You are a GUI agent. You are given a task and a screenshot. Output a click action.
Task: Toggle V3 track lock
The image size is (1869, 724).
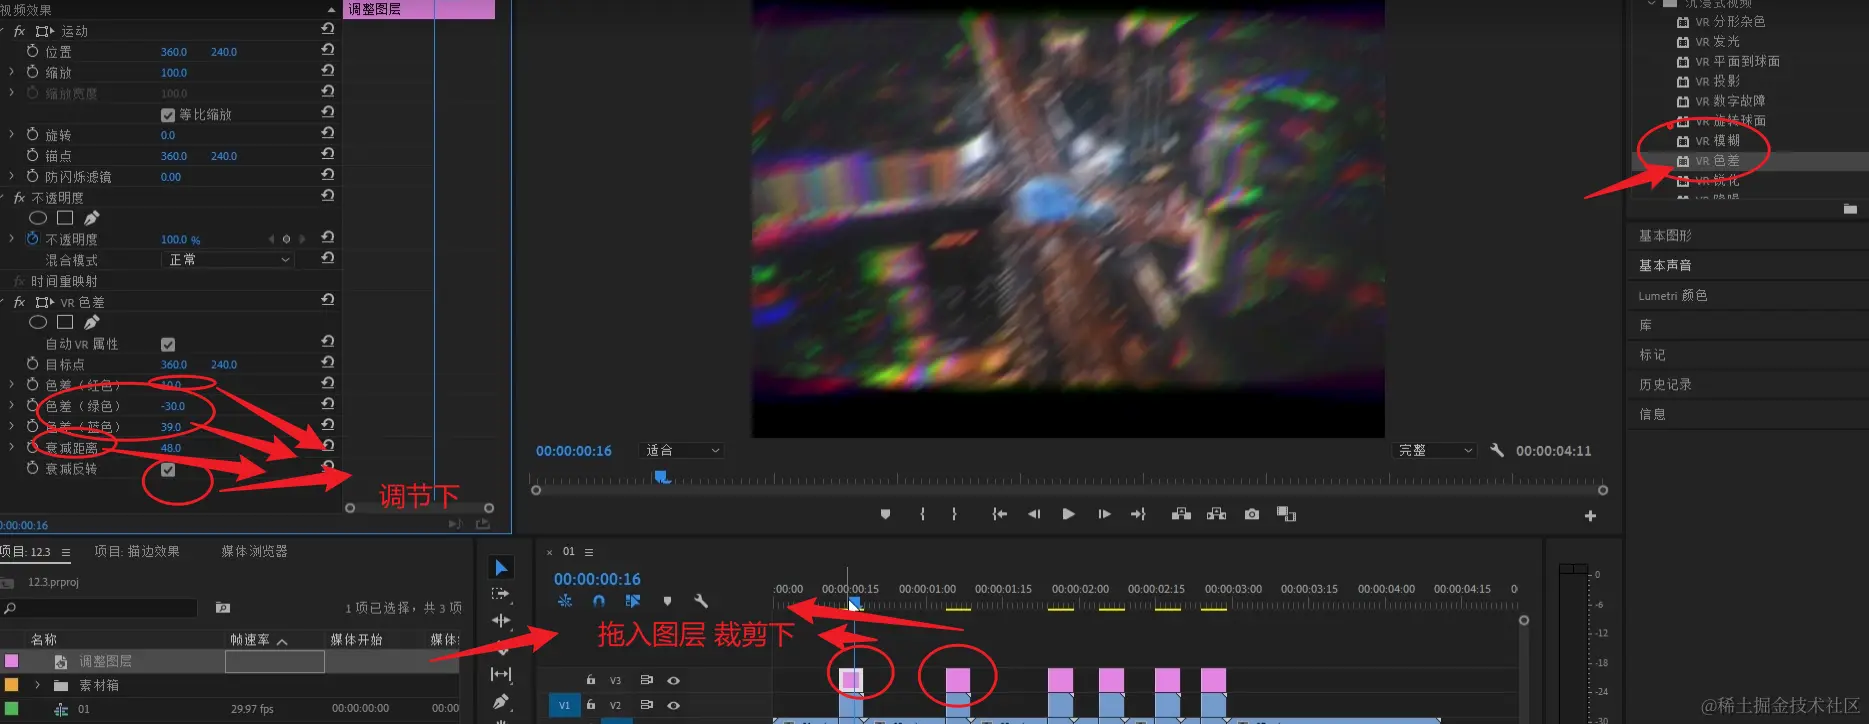591,680
